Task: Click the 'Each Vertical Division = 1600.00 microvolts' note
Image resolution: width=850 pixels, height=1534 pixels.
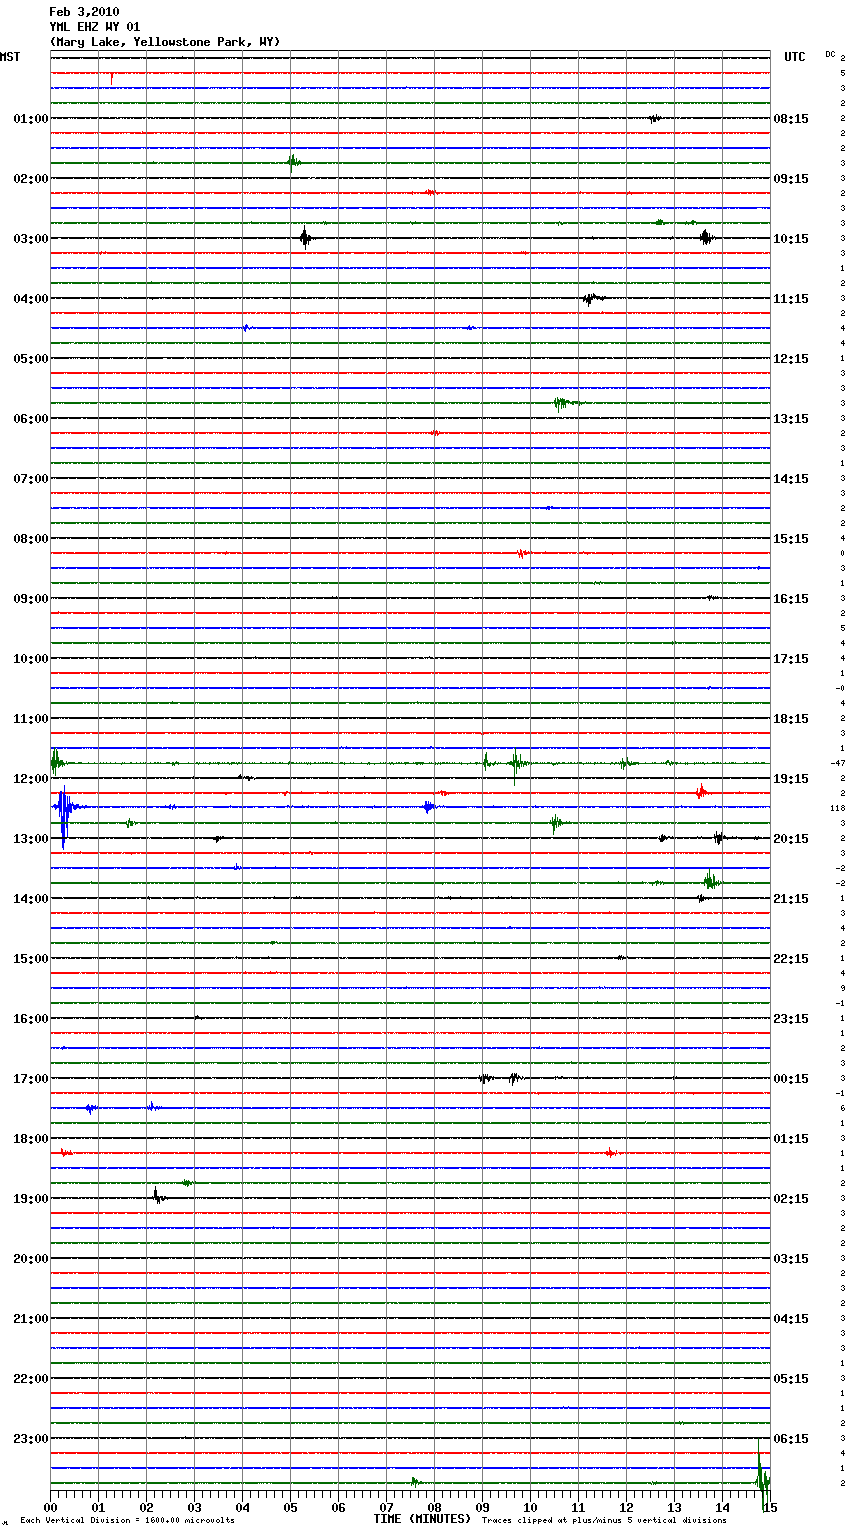Action: (x=127, y=1521)
